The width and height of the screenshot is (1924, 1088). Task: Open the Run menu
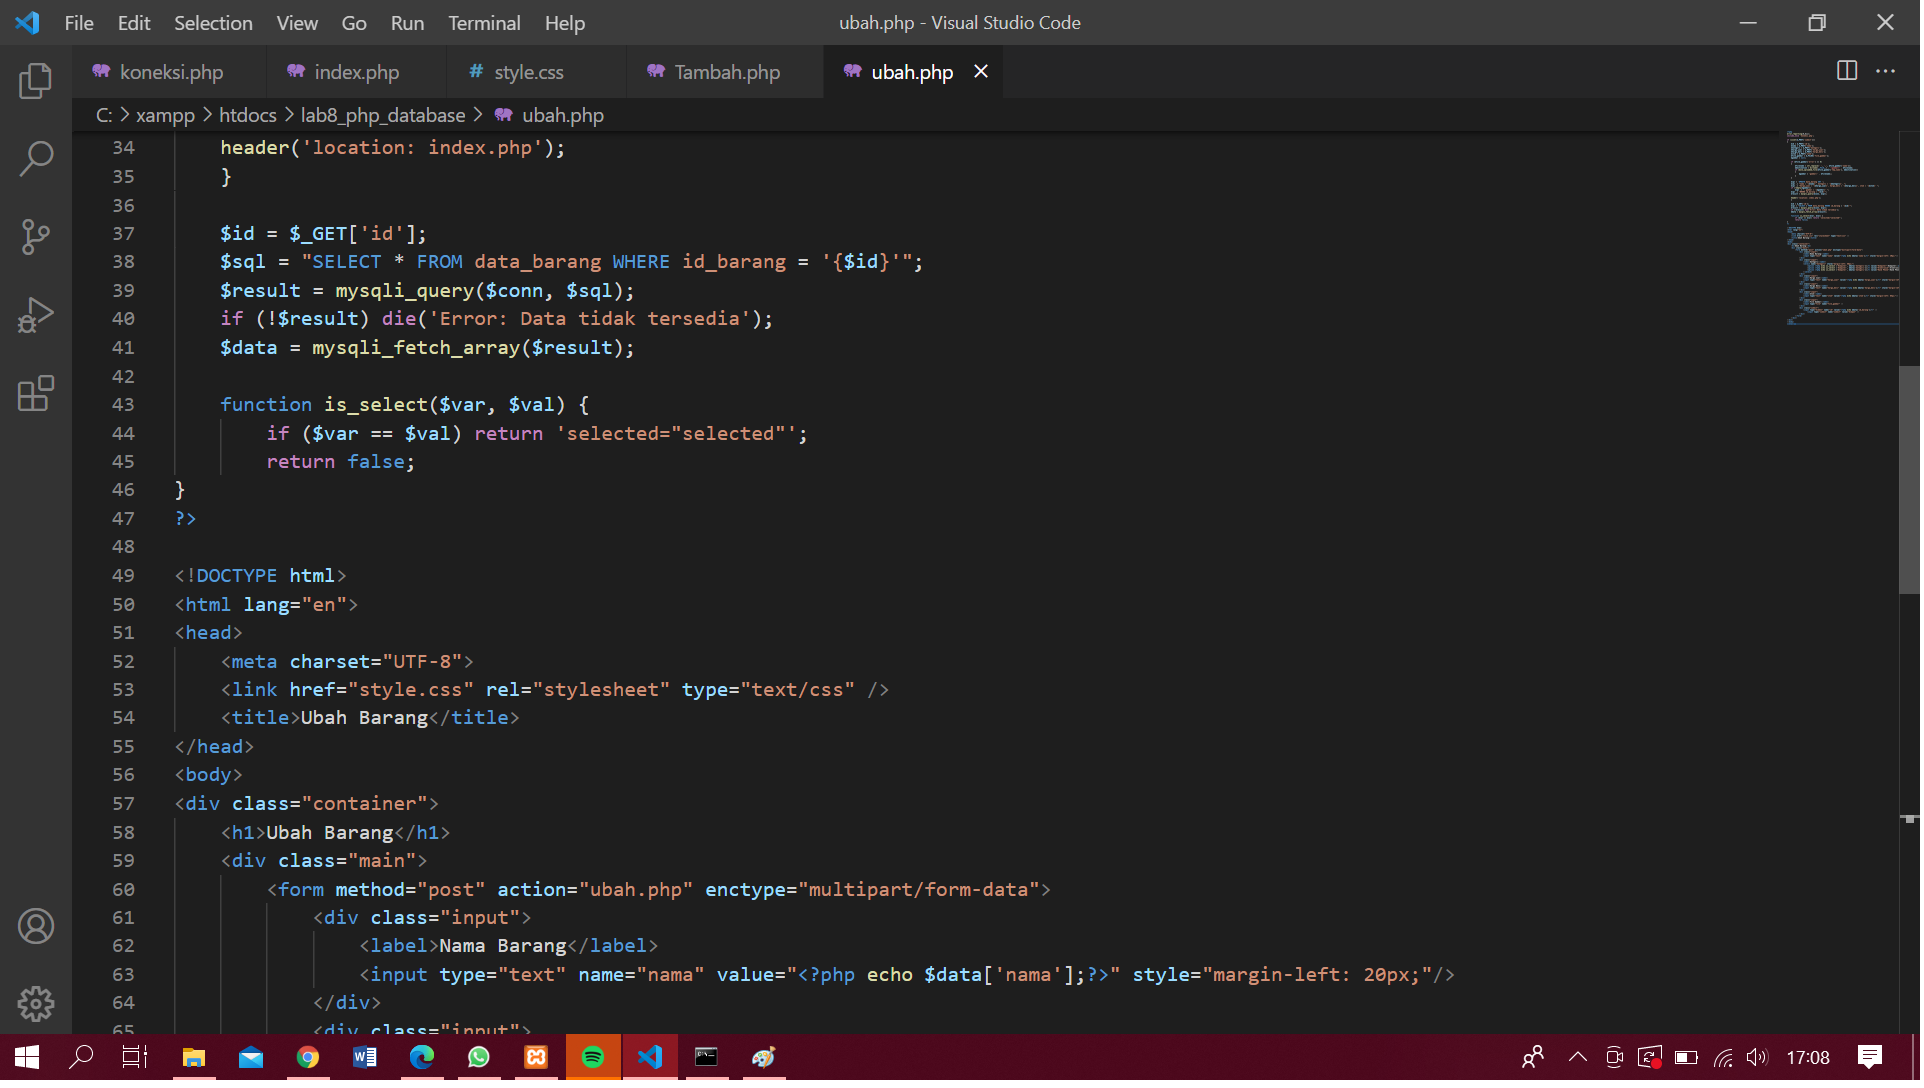point(407,23)
